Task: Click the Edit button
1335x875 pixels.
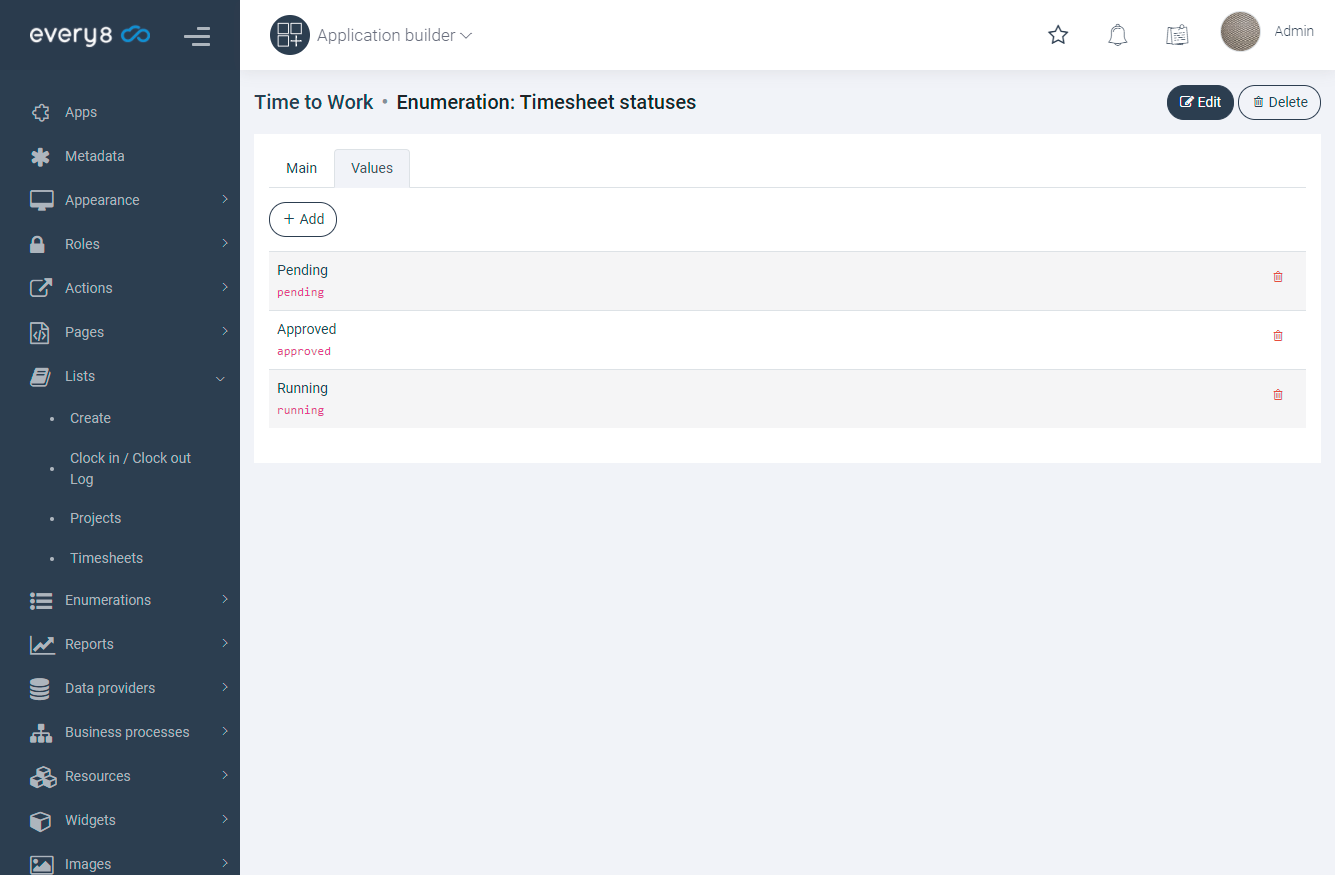Action: (x=1200, y=102)
